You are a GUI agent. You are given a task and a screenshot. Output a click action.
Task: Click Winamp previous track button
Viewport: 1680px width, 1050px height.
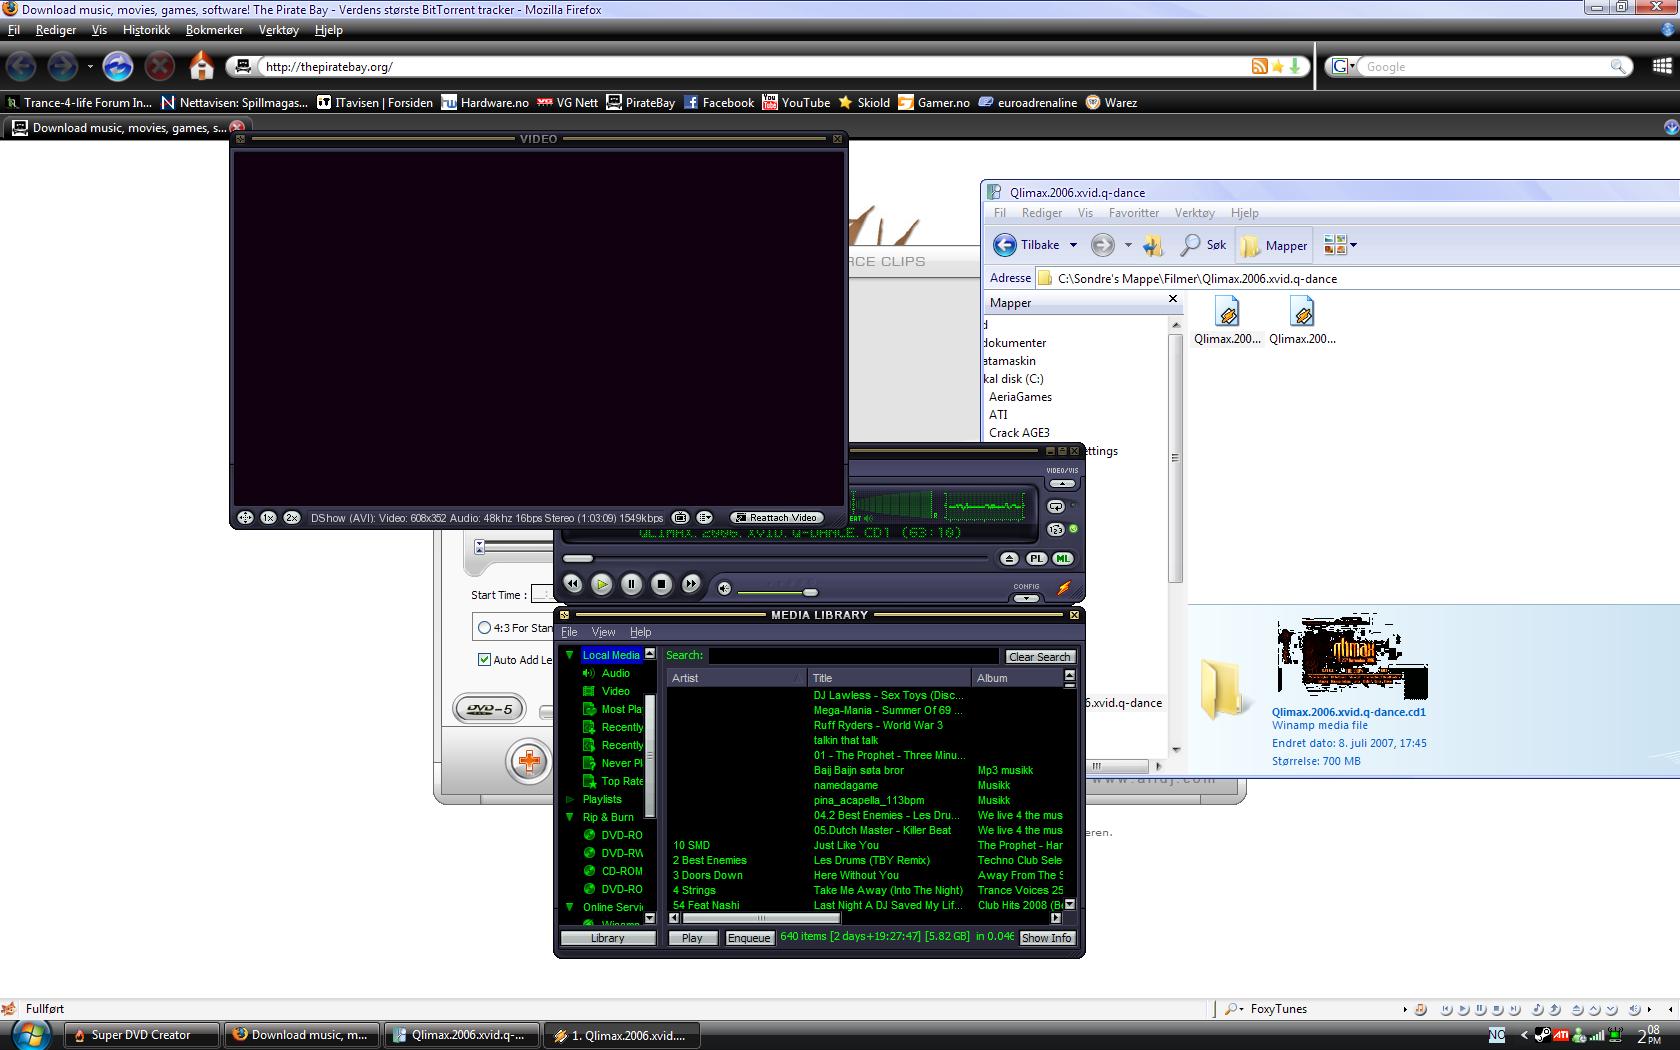(572, 584)
